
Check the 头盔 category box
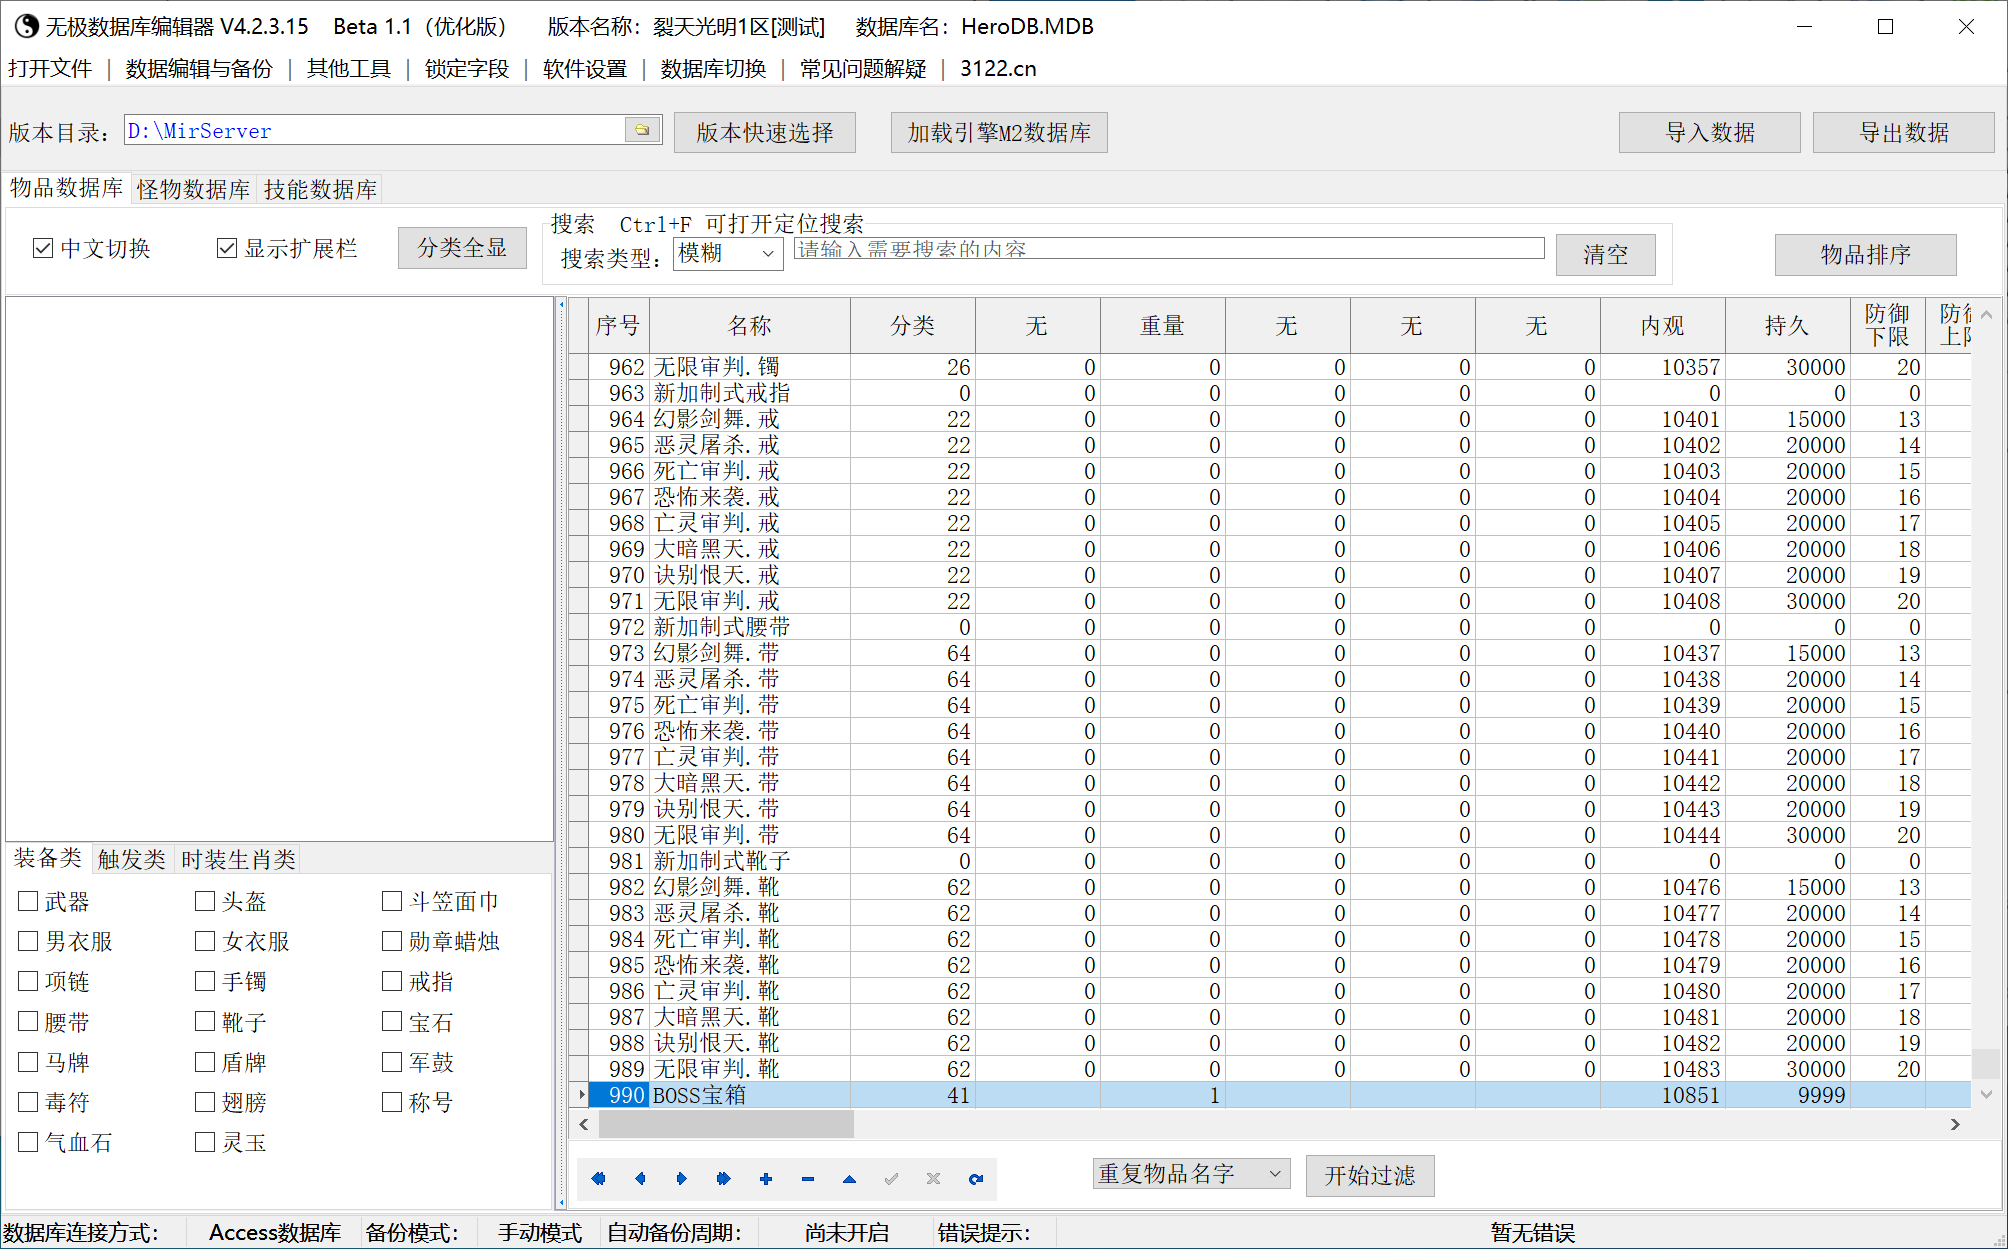tap(205, 901)
